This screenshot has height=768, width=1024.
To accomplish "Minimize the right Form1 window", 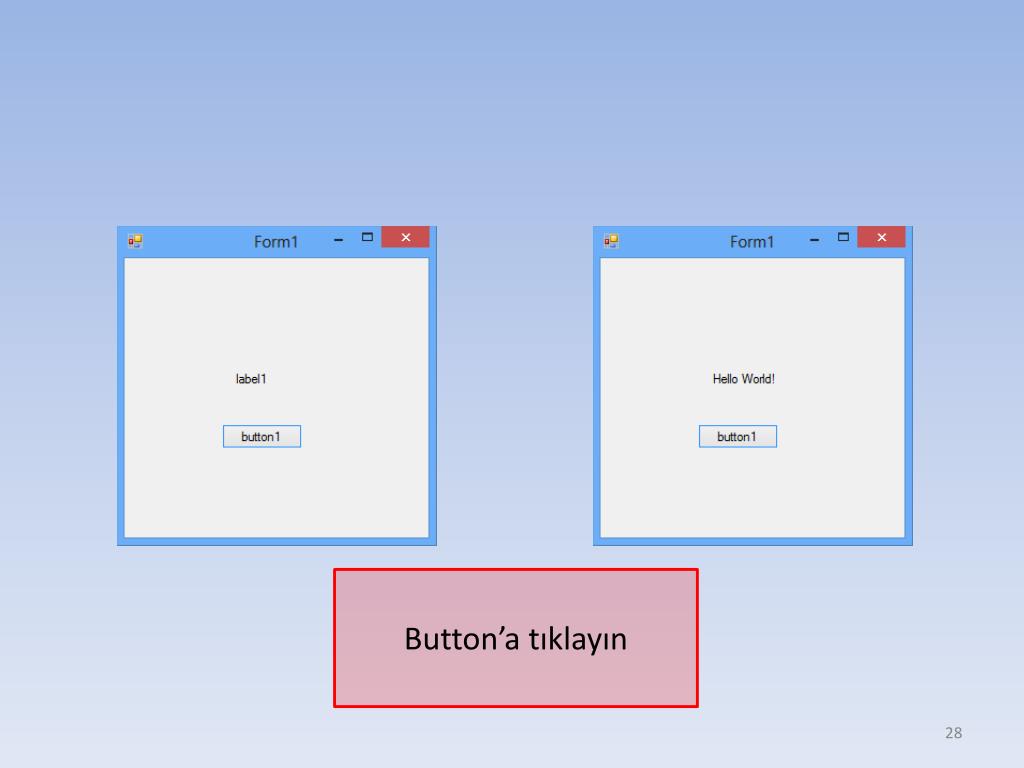I will 814,240.
